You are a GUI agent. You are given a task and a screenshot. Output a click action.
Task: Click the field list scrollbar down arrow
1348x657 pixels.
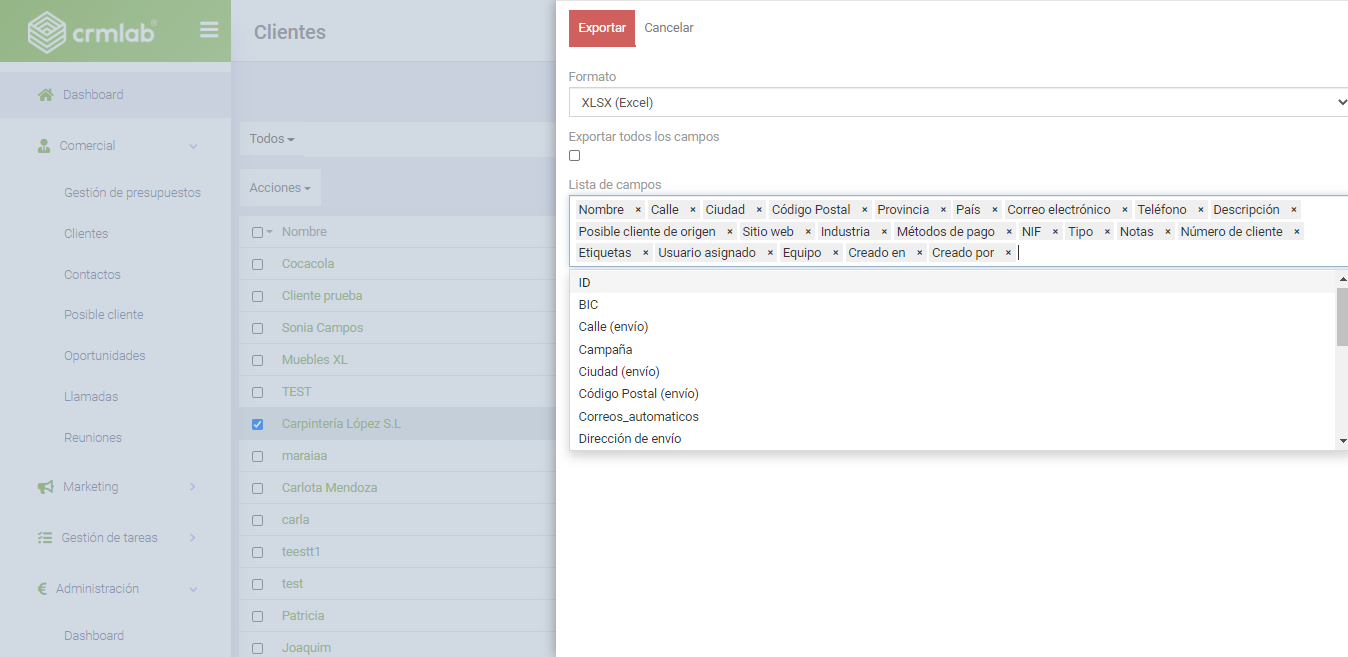(x=1342, y=441)
